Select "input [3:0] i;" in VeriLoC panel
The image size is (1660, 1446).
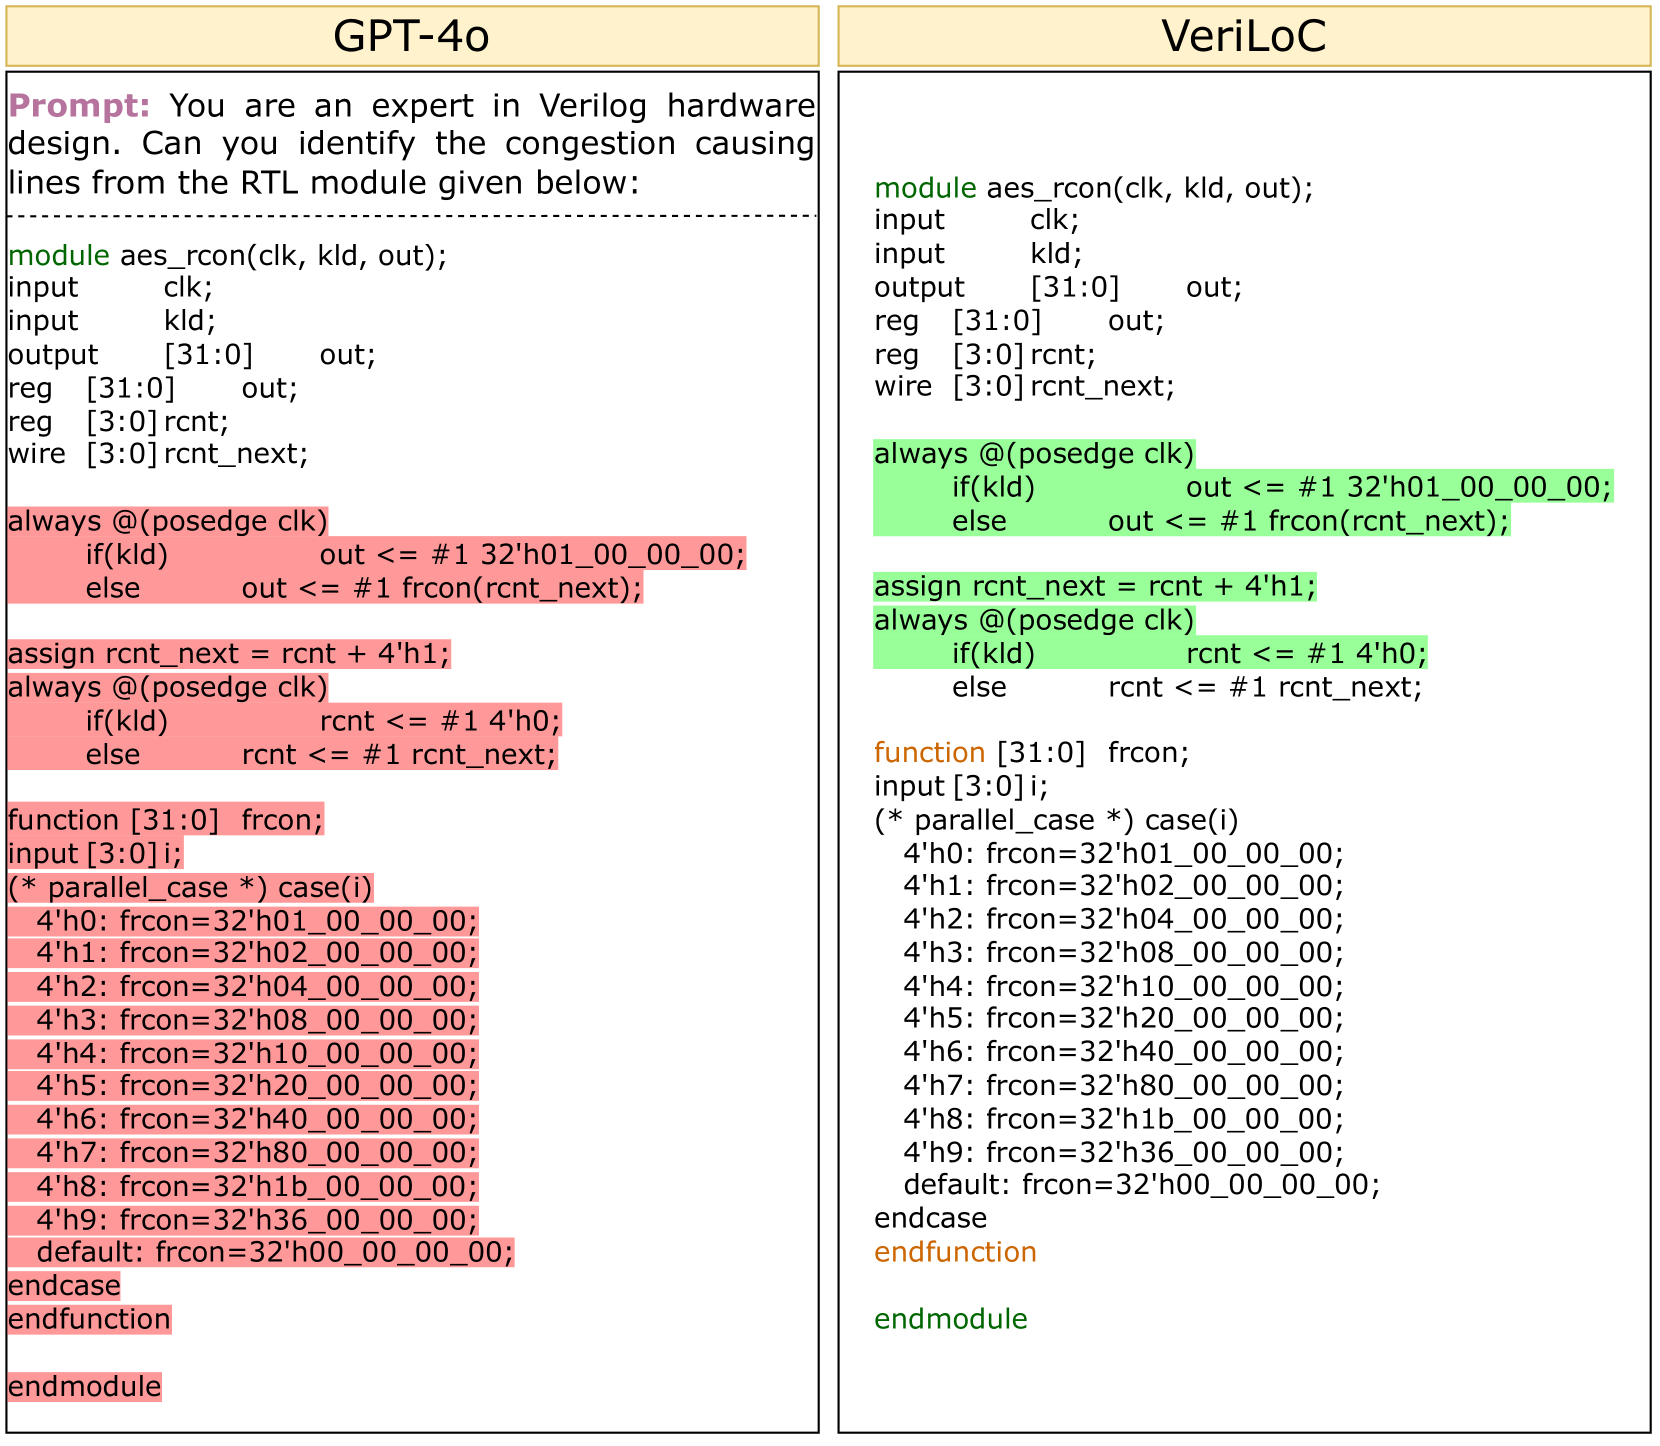[x=961, y=786]
